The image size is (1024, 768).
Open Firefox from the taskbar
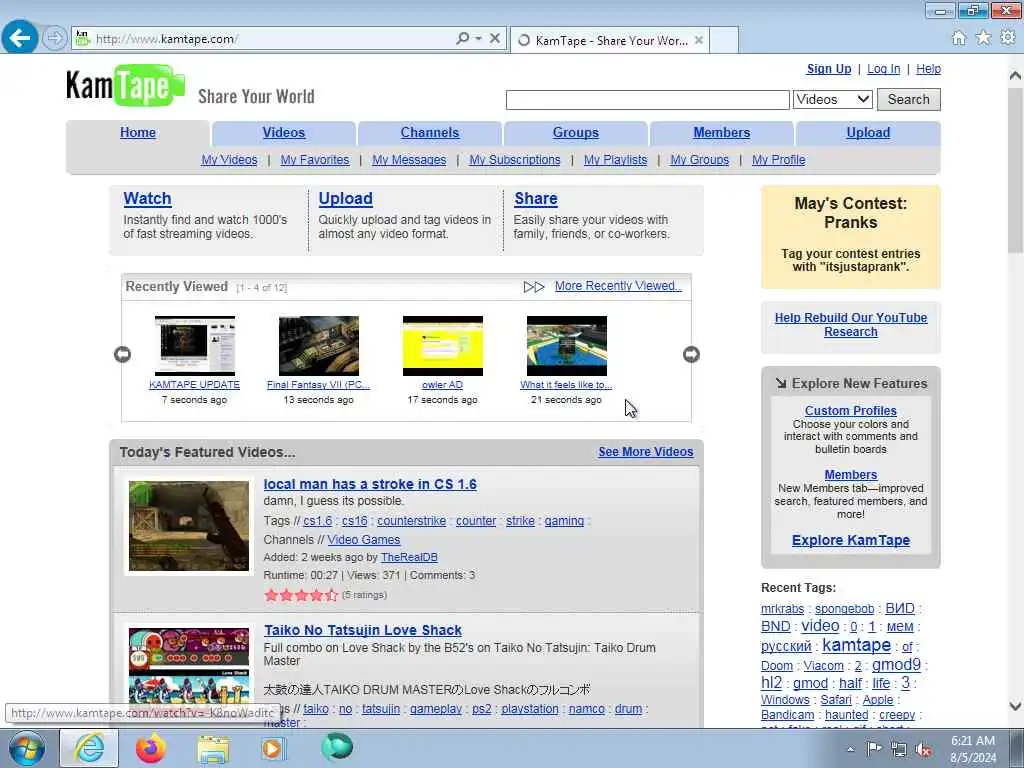pos(151,748)
